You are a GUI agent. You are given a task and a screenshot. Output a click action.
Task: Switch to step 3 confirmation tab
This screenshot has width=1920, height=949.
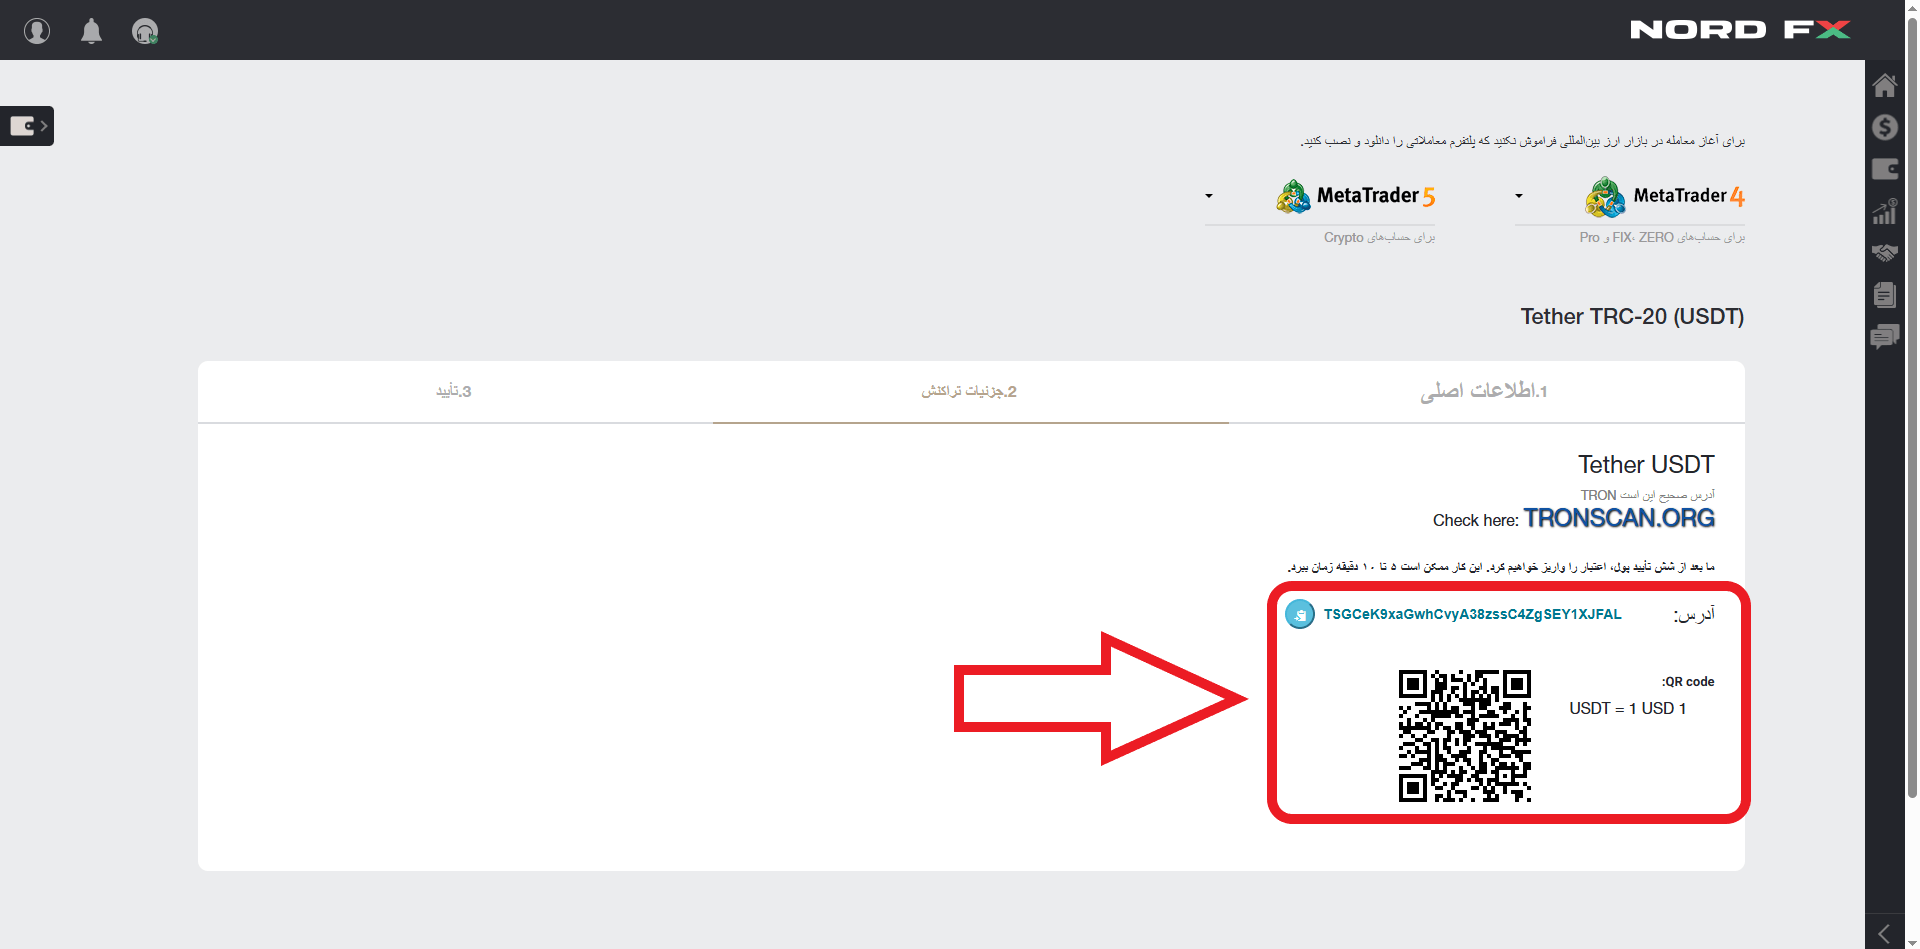click(455, 391)
